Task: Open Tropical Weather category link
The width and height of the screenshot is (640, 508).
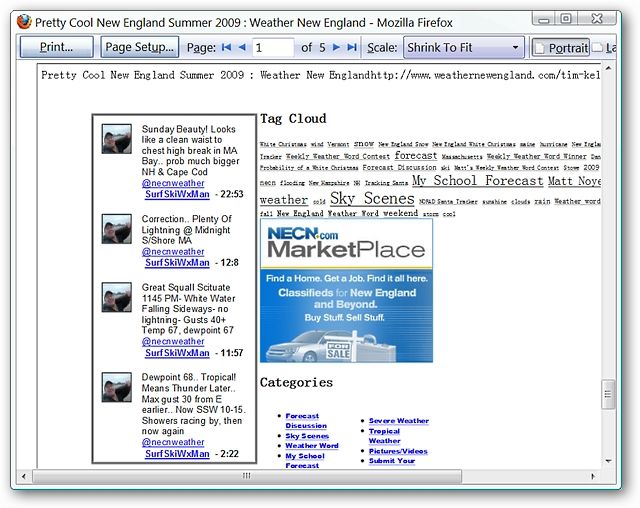Action: click(384, 436)
